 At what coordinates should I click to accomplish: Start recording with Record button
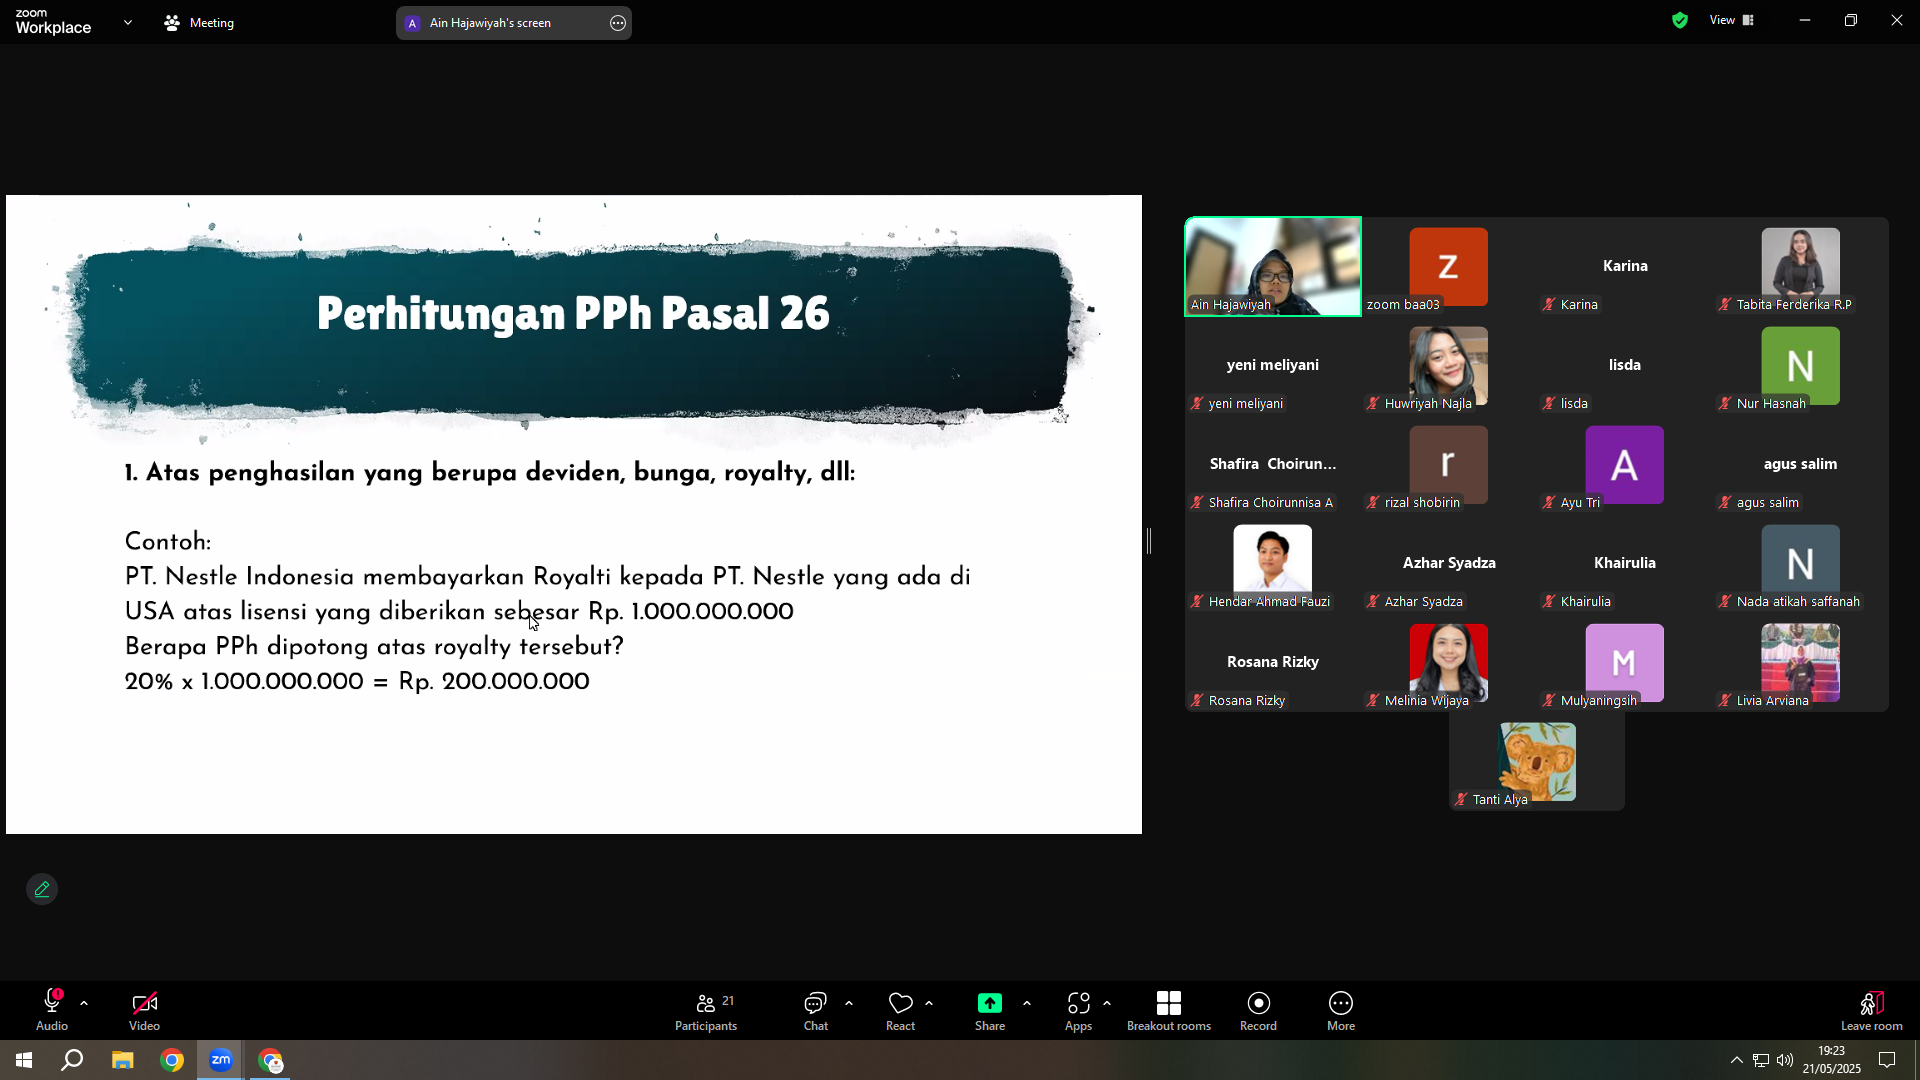tap(1258, 1011)
